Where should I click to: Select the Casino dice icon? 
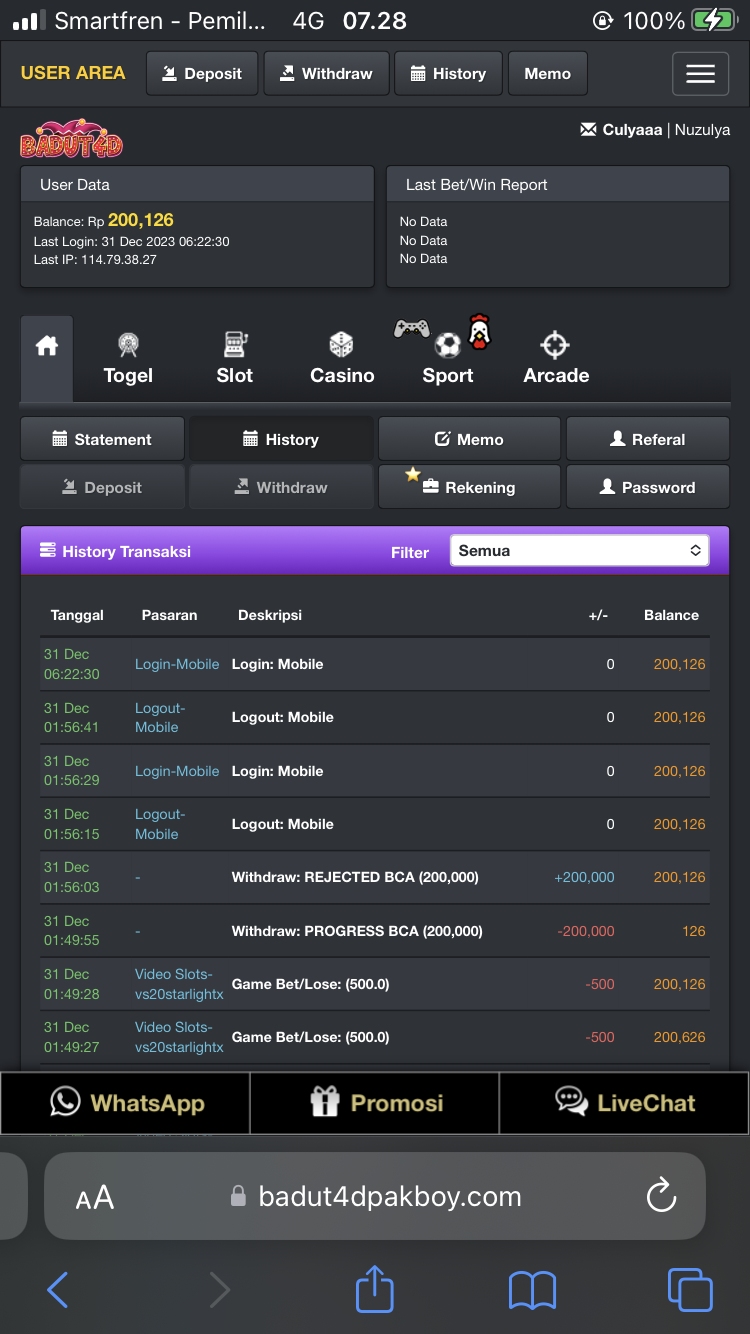click(342, 346)
